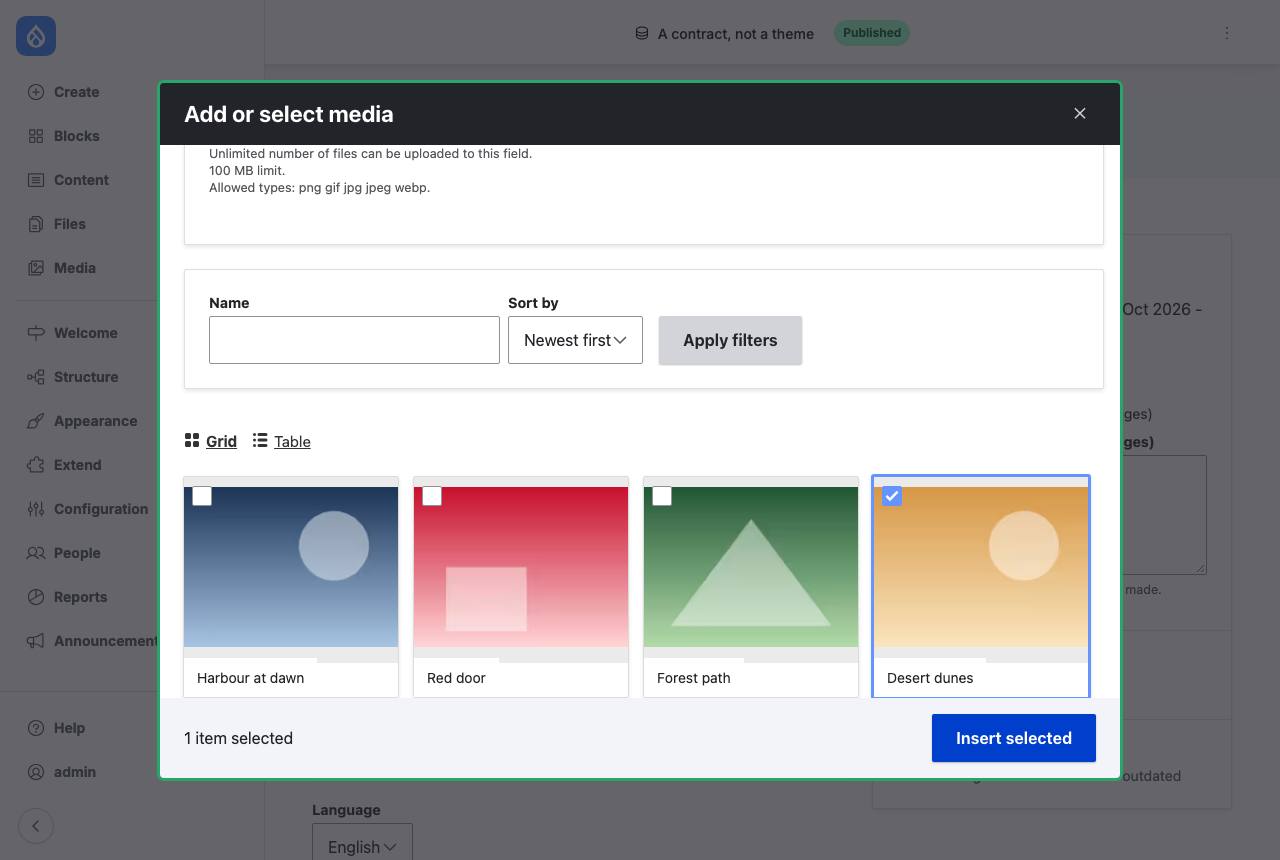Click the Harbour at dawn image thumbnail

(x=291, y=567)
